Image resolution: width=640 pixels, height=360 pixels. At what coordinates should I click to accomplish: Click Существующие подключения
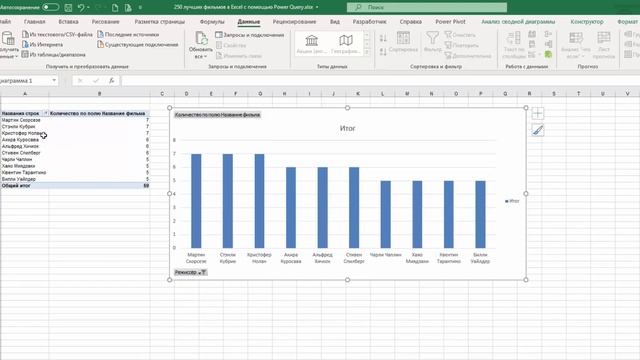pyautogui.click(x=138, y=44)
